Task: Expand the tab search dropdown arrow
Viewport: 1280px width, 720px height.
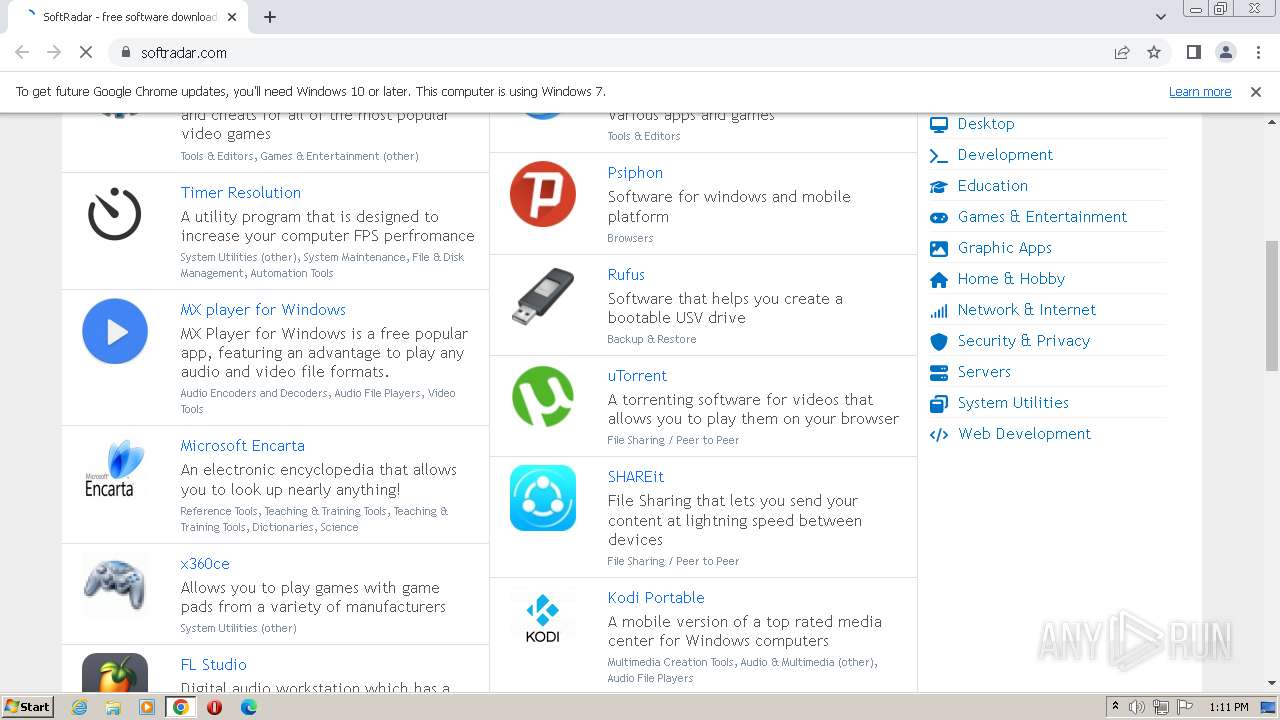Action: [x=1160, y=17]
